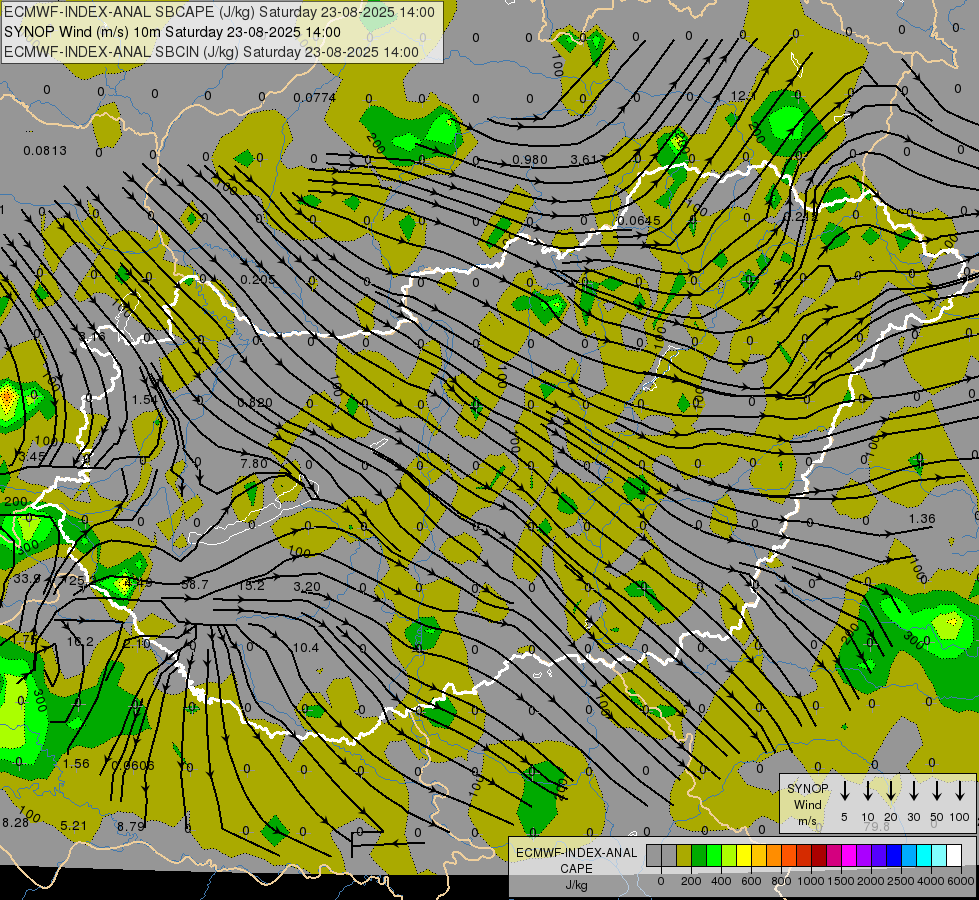Click the 0.0606 value on the map
Image resolution: width=979 pixels, height=900 pixels.
coord(132,765)
